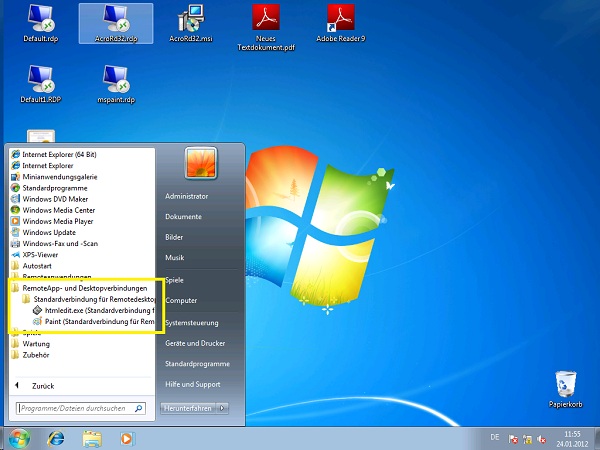Screen dimensions: 600x450
Task: Click the Paint RemoteApp icon
Action: (38, 321)
